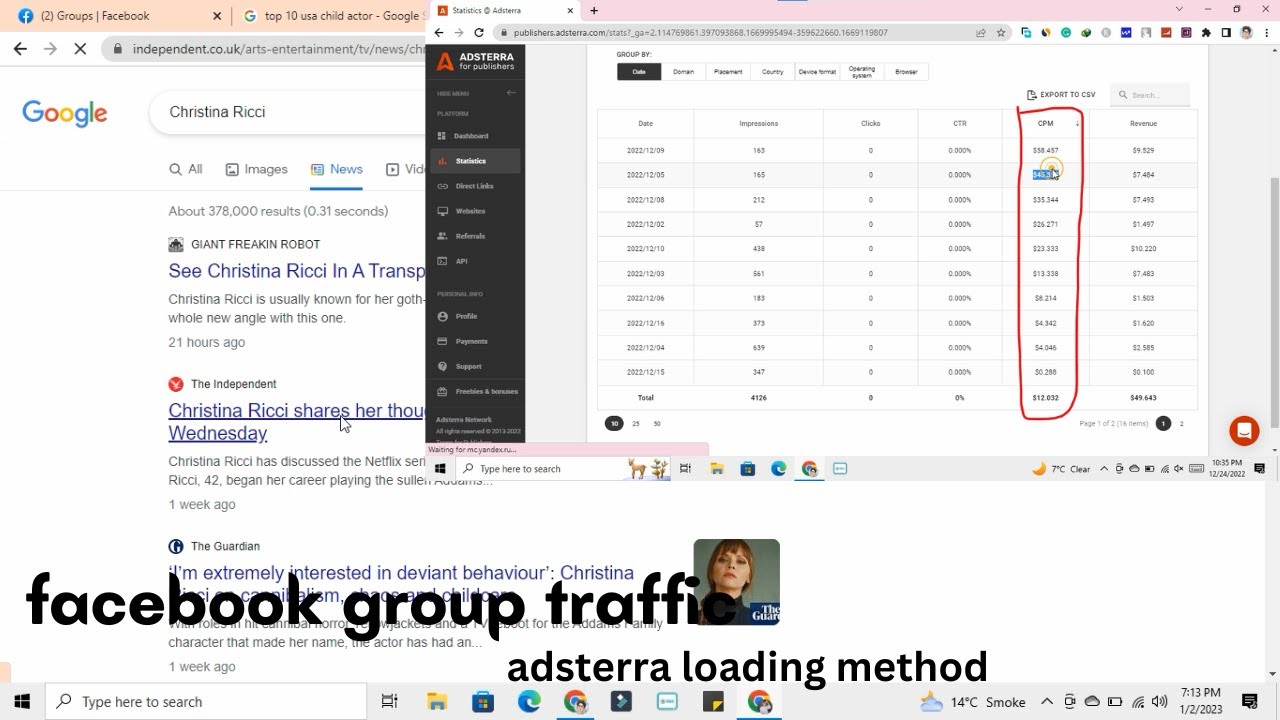Show 25 rows per page
The image size is (1280, 720).
(636, 424)
